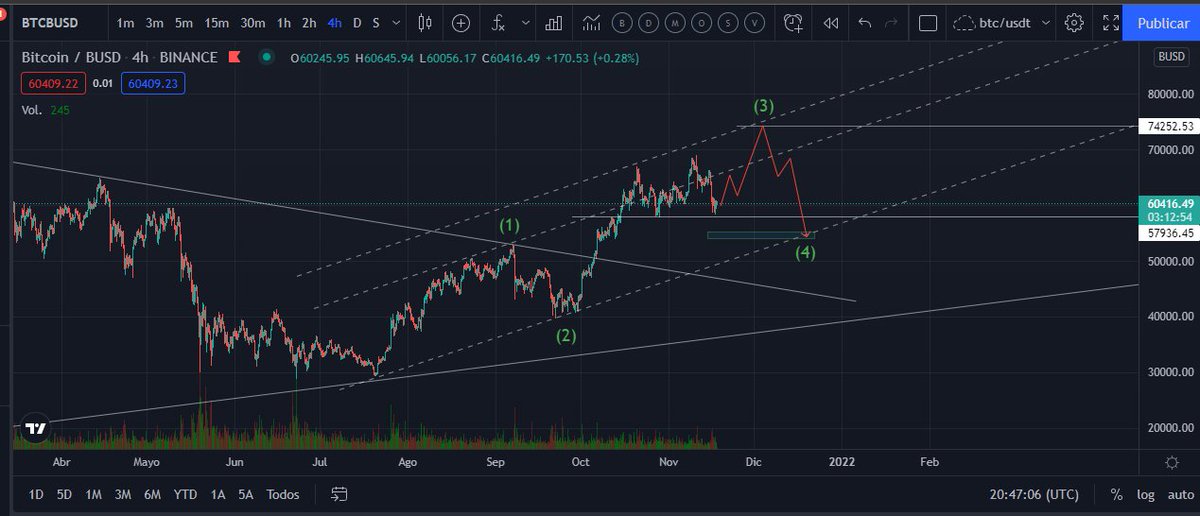Open the strategy templates chart icon
The height and width of the screenshot is (516, 1200).
[592, 22]
